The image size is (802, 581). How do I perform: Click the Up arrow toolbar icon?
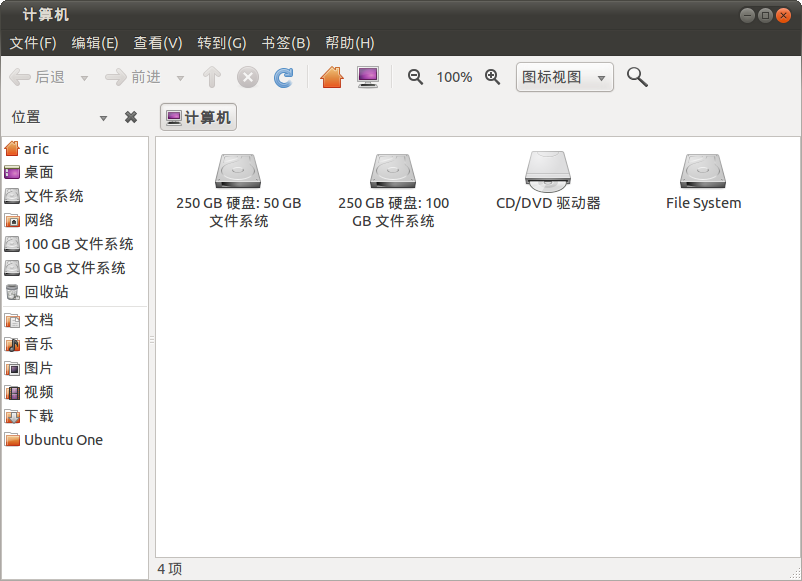click(212, 77)
